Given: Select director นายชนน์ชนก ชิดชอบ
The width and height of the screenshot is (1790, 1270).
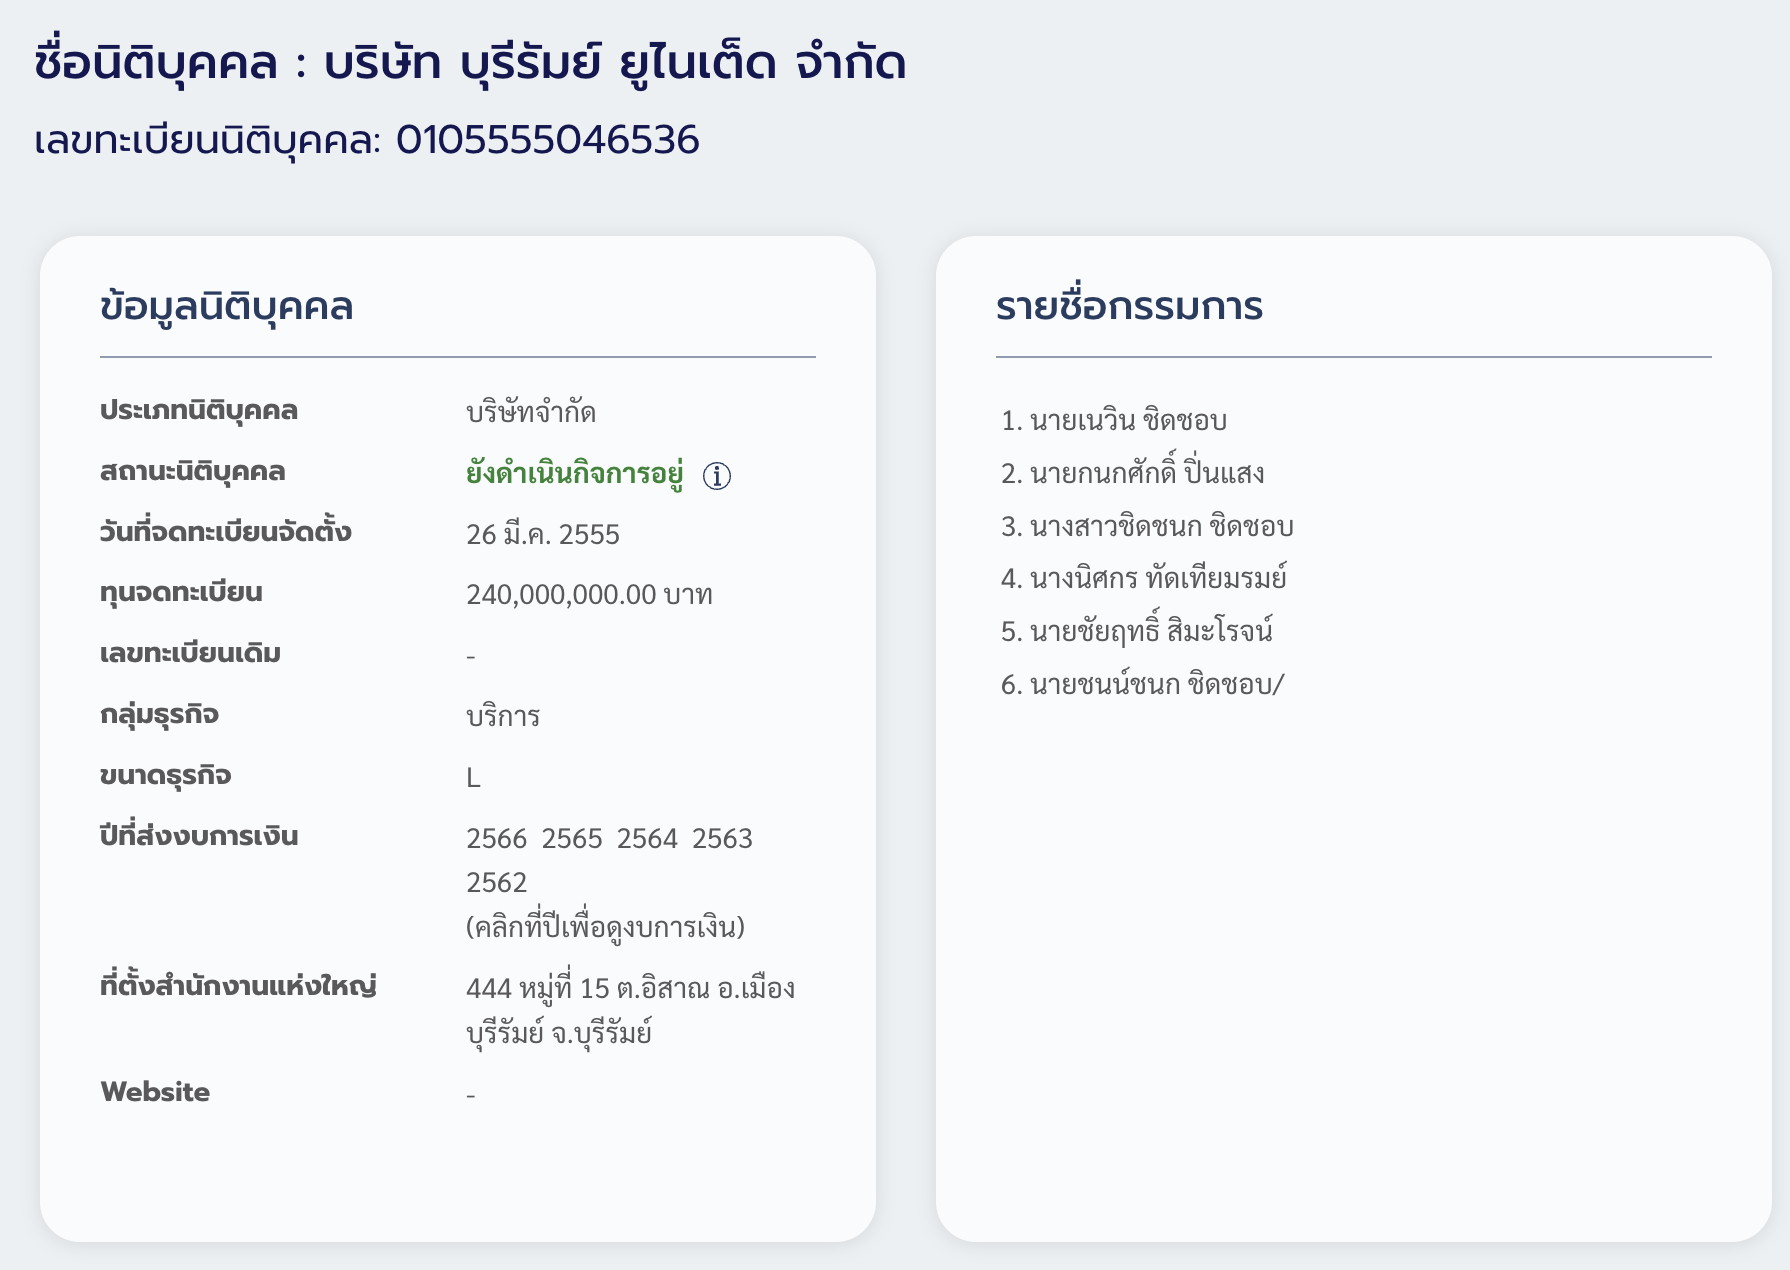Looking at the screenshot, I should 1157,684.
